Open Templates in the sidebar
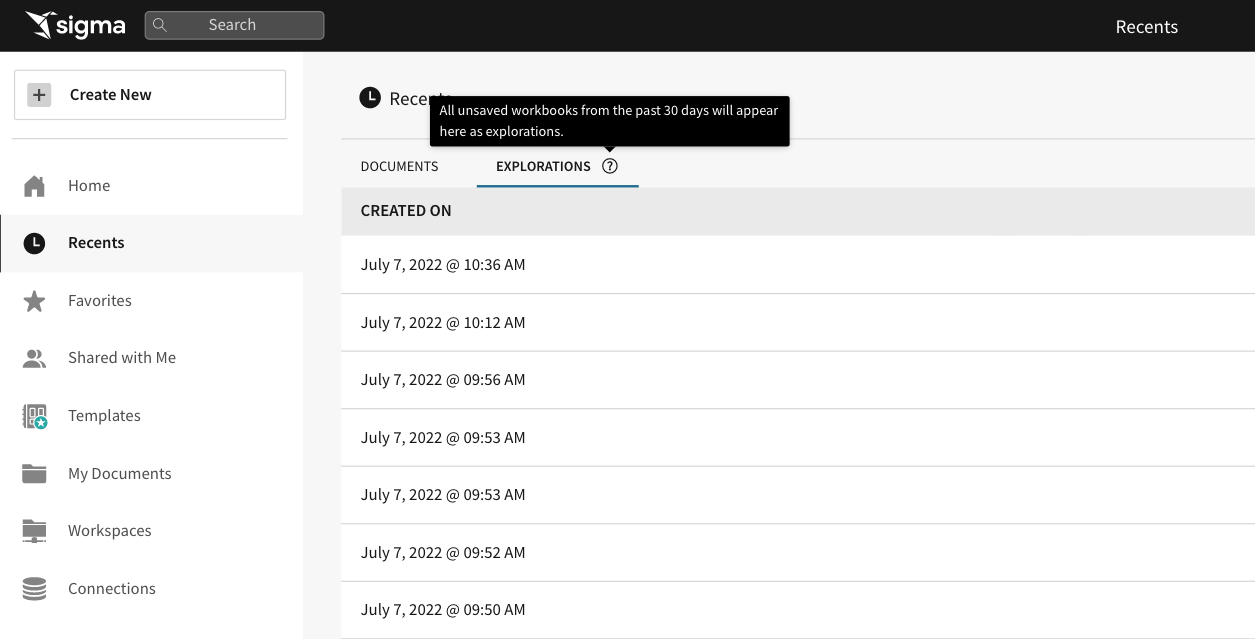This screenshot has width=1255, height=639. tap(151, 416)
